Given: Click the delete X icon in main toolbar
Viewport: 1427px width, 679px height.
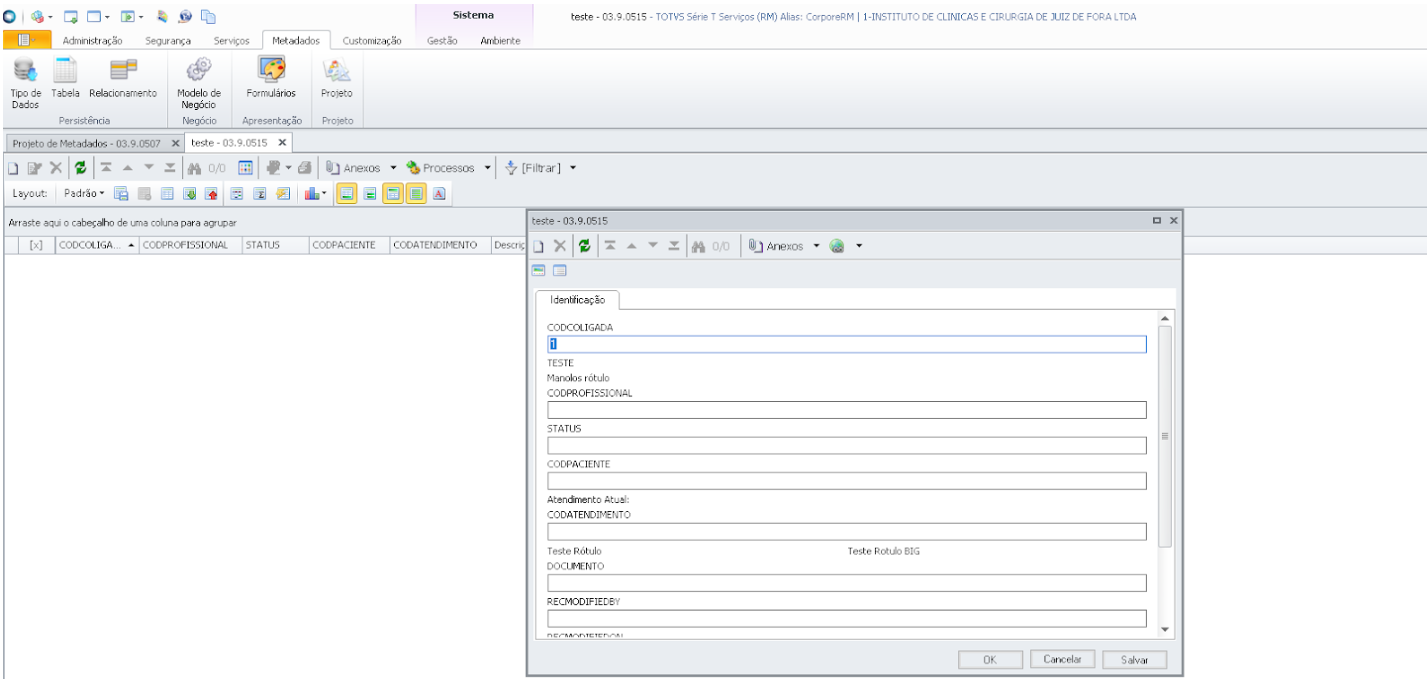Looking at the screenshot, I should tap(56, 168).
